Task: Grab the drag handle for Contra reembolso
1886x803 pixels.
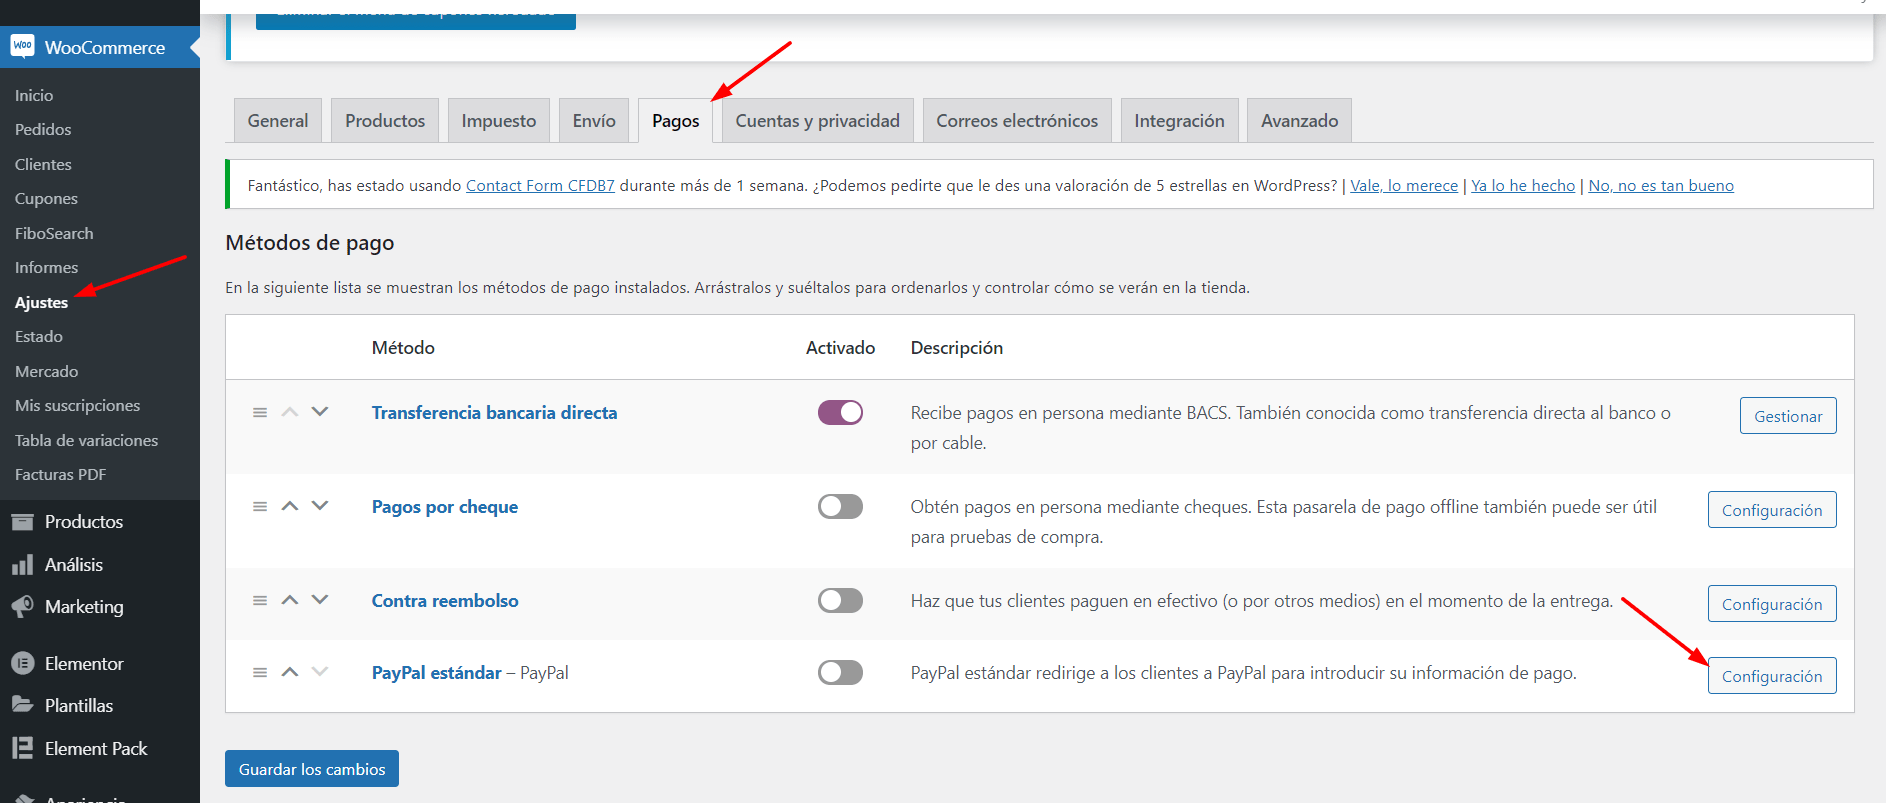Action: click(x=260, y=600)
